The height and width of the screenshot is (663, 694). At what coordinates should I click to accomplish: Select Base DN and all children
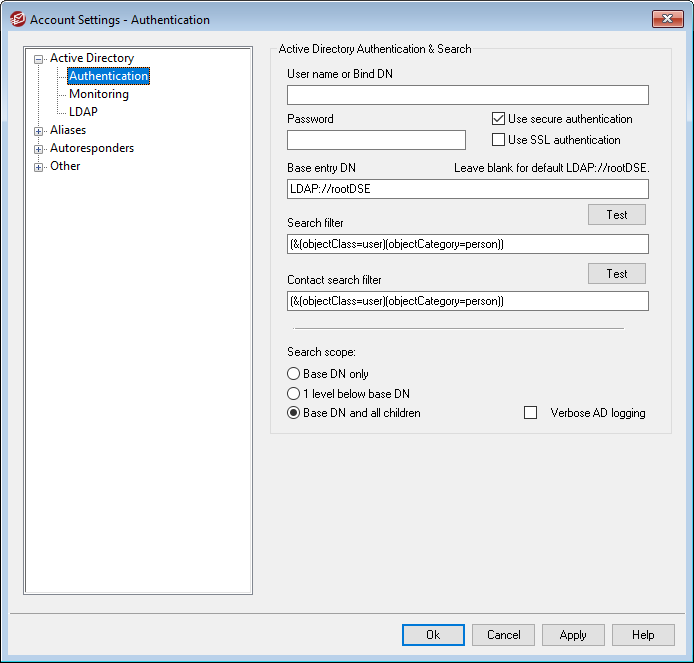point(294,413)
